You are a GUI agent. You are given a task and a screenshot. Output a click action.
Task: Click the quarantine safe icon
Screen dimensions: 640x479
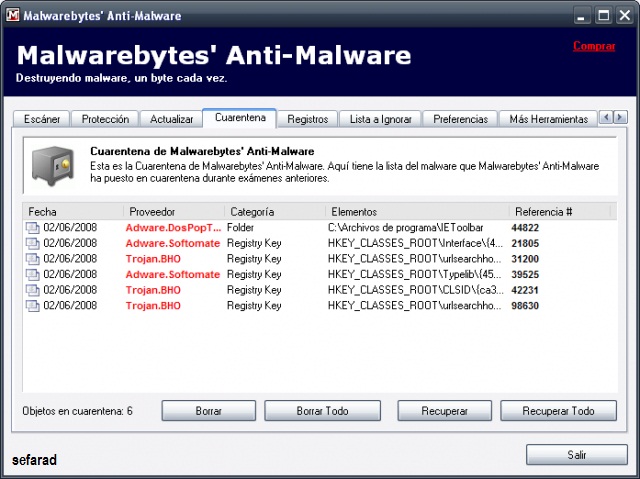[50, 165]
